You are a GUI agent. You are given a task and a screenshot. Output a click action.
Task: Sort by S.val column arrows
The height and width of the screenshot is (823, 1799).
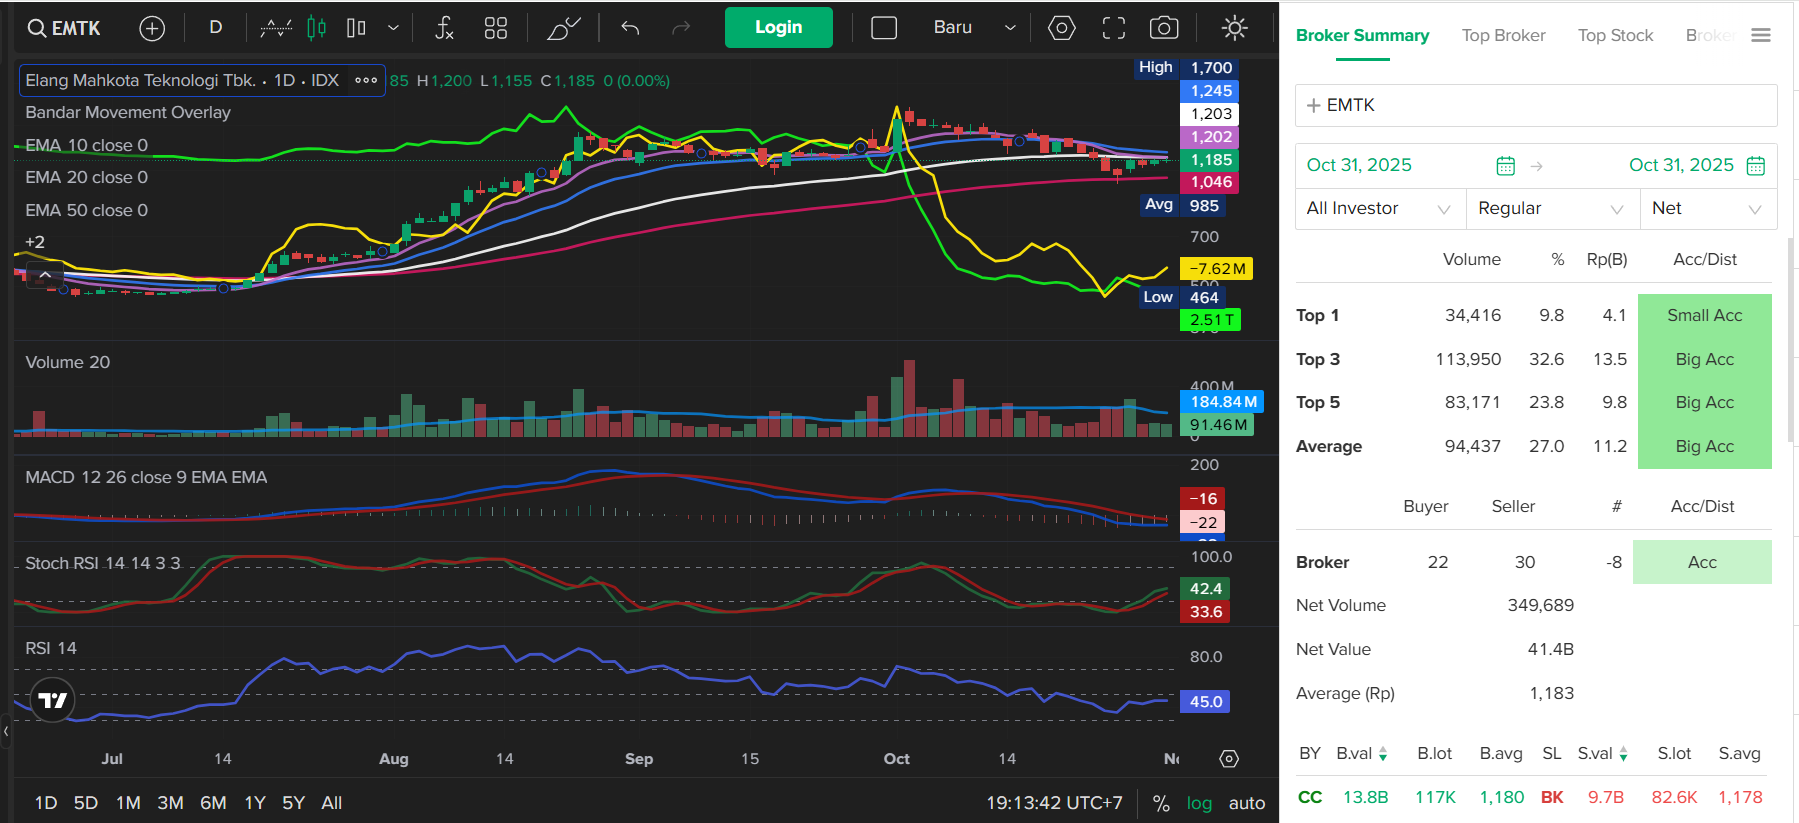[1624, 754]
